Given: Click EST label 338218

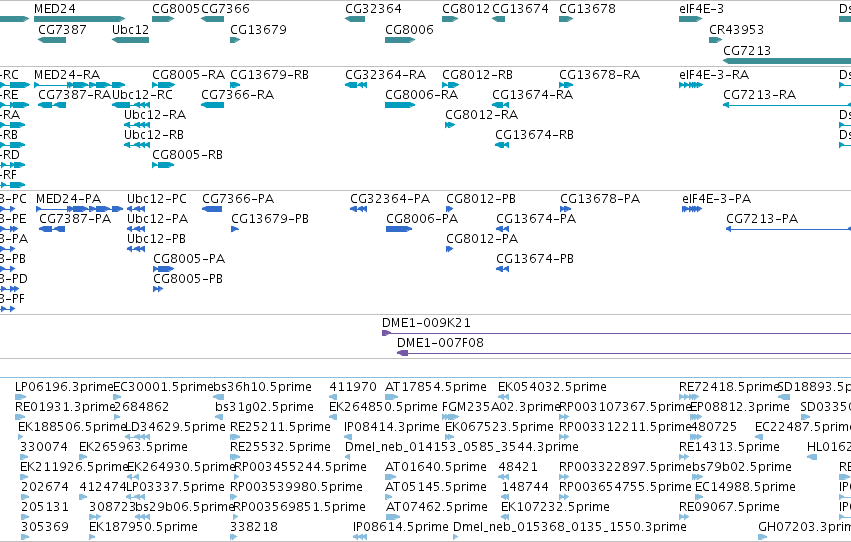Looking at the screenshot, I should click(x=254, y=527).
